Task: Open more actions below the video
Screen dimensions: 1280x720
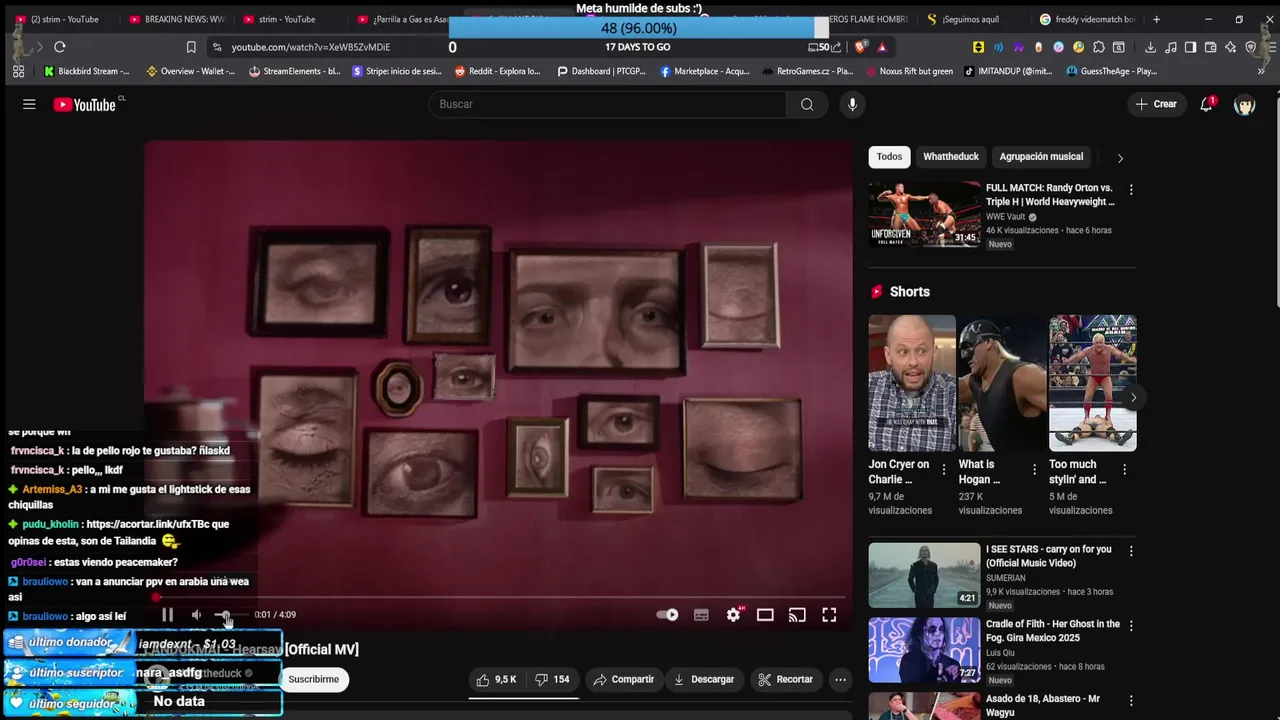Action: pyautogui.click(x=840, y=679)
